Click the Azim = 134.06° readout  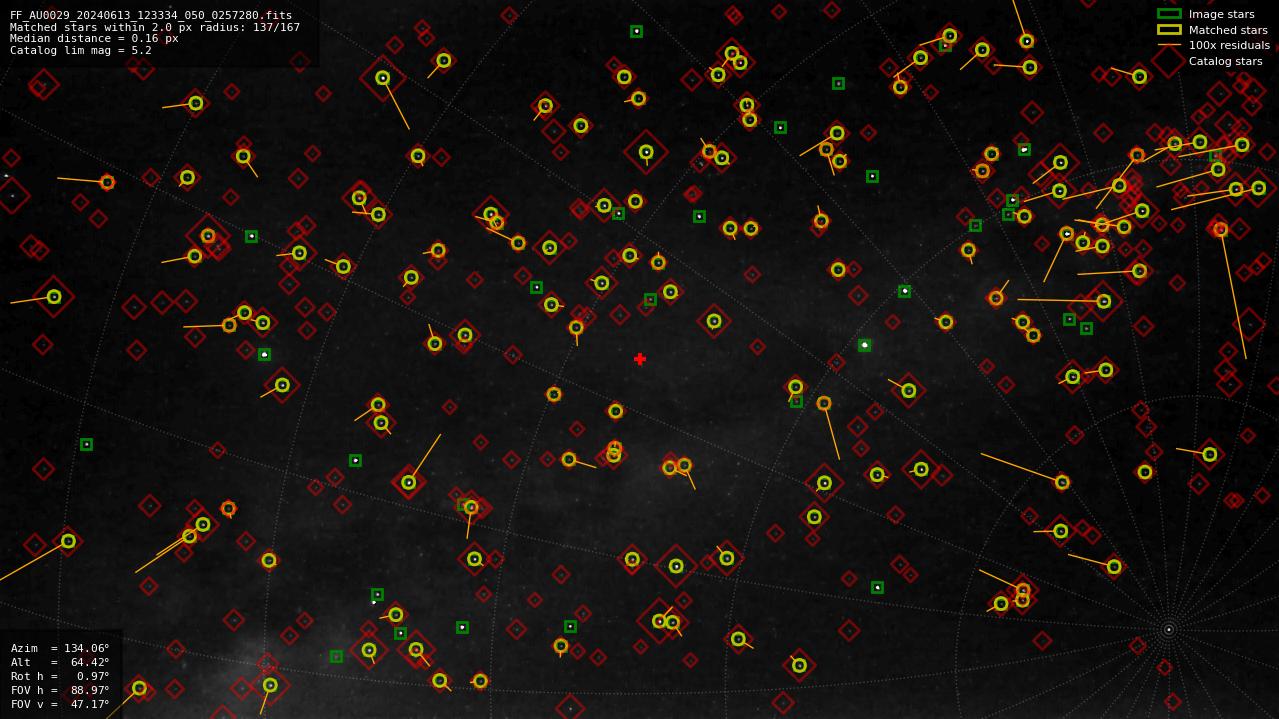click(x=60, y=648)
